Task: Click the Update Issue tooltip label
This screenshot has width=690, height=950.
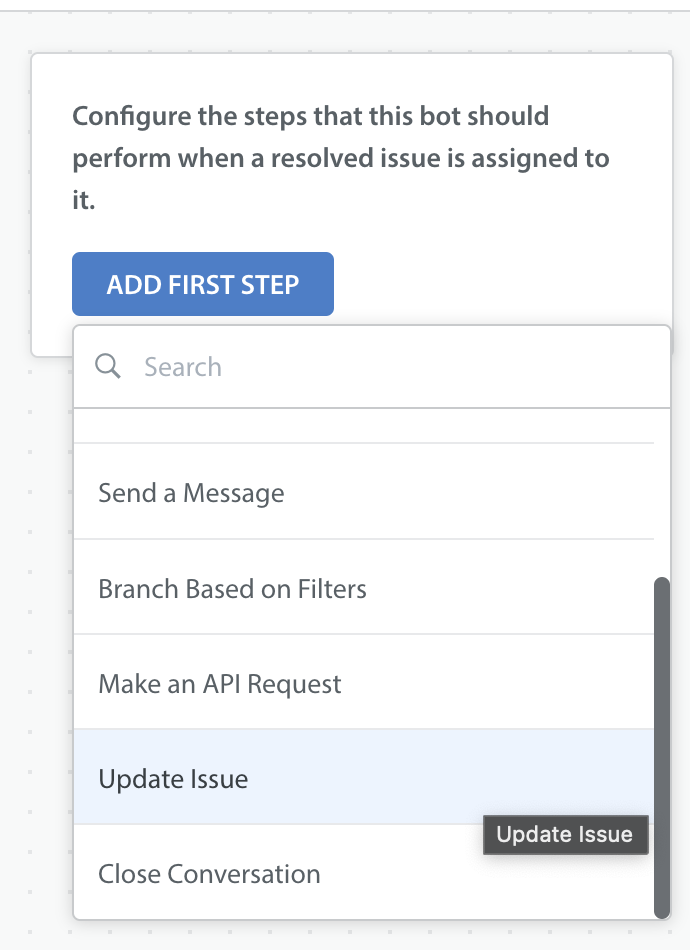Action: (x=565, y=835)
